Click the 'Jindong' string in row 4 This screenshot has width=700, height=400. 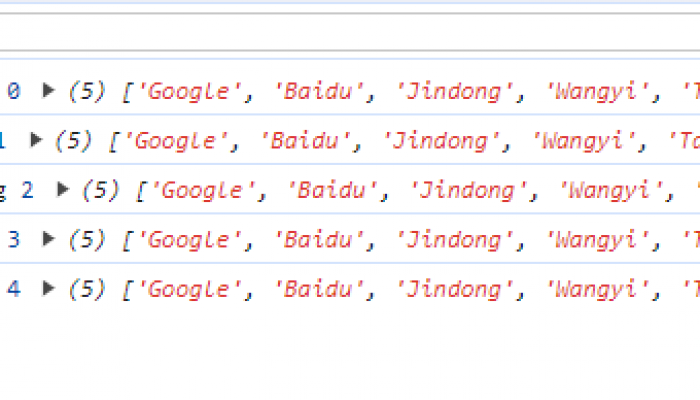454,290
